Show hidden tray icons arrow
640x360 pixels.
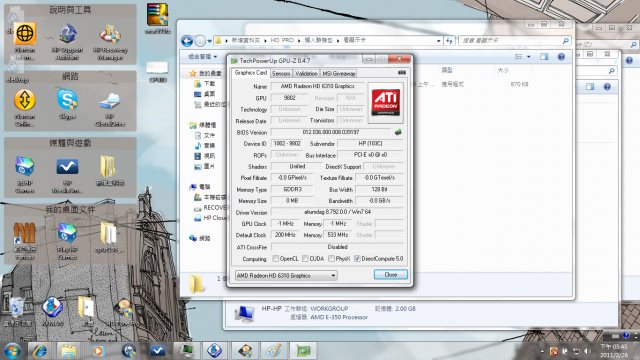542,351
